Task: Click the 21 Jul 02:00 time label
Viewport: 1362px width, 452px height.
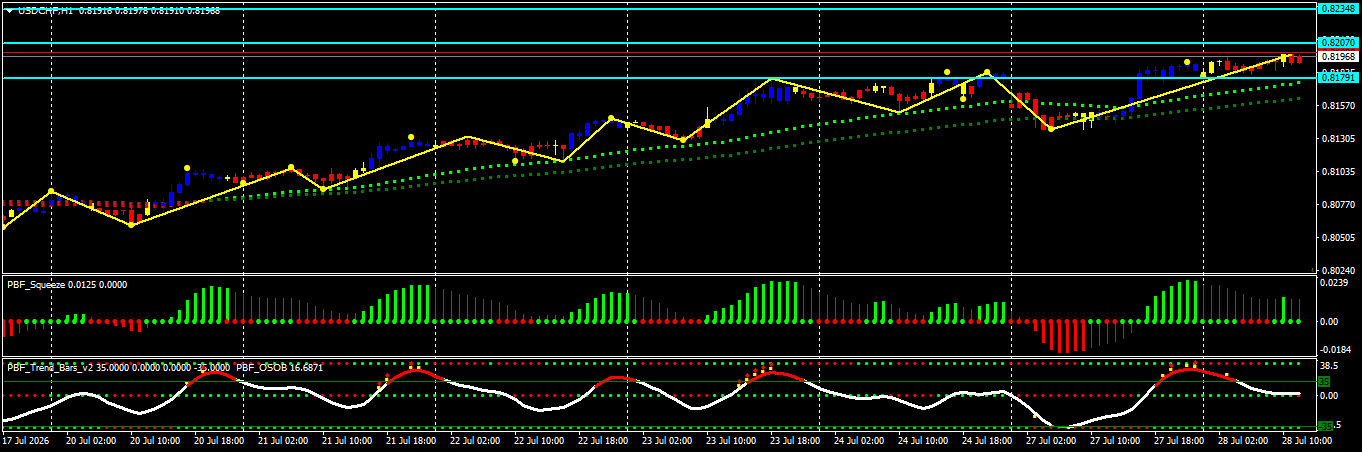Action: 283,440
